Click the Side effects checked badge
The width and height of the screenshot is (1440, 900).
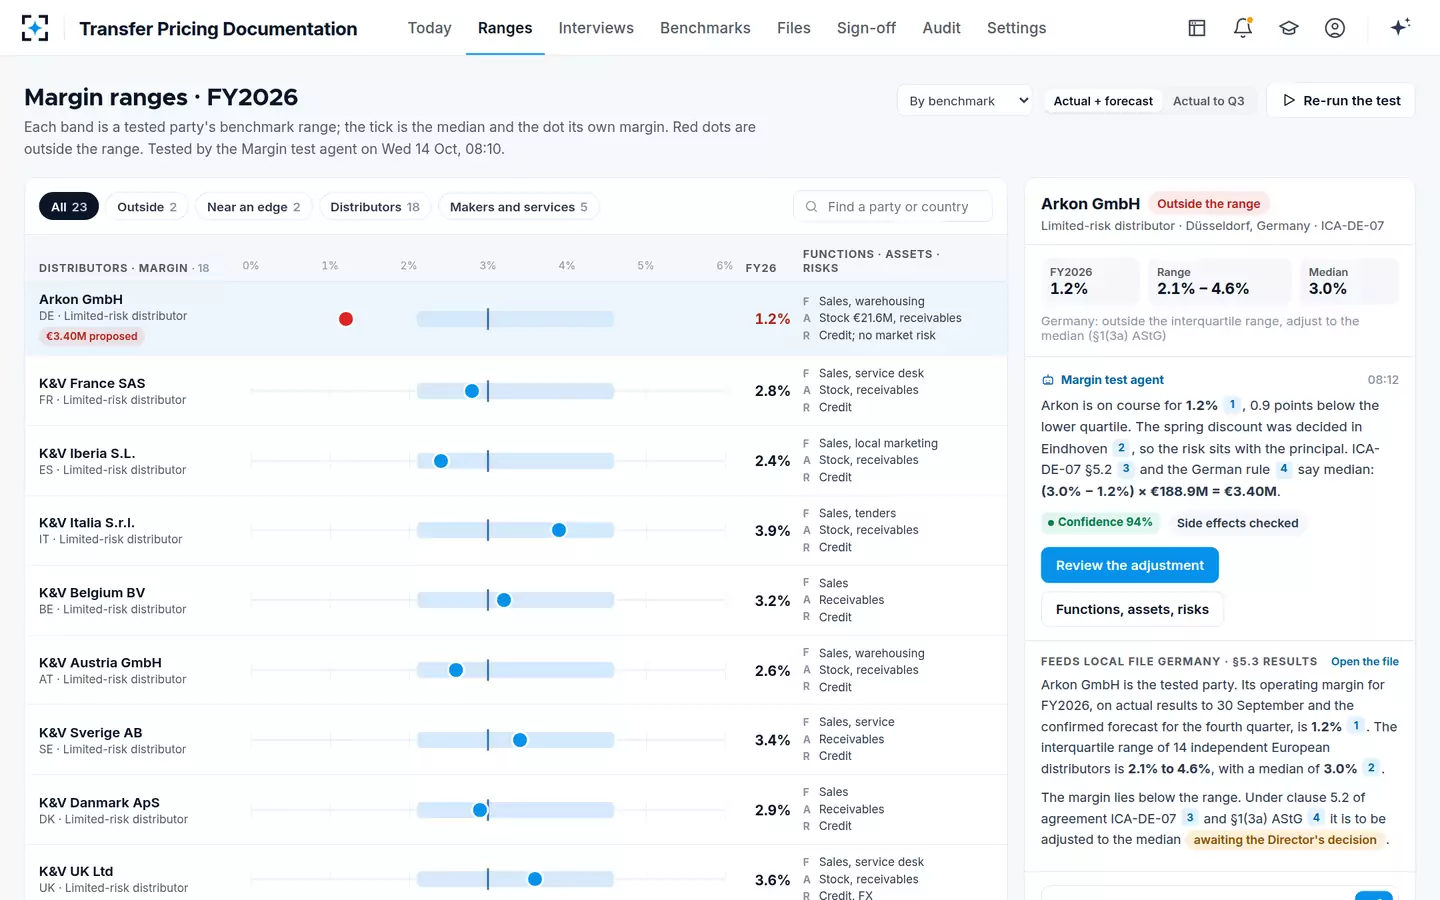[x=1237, y=523]
